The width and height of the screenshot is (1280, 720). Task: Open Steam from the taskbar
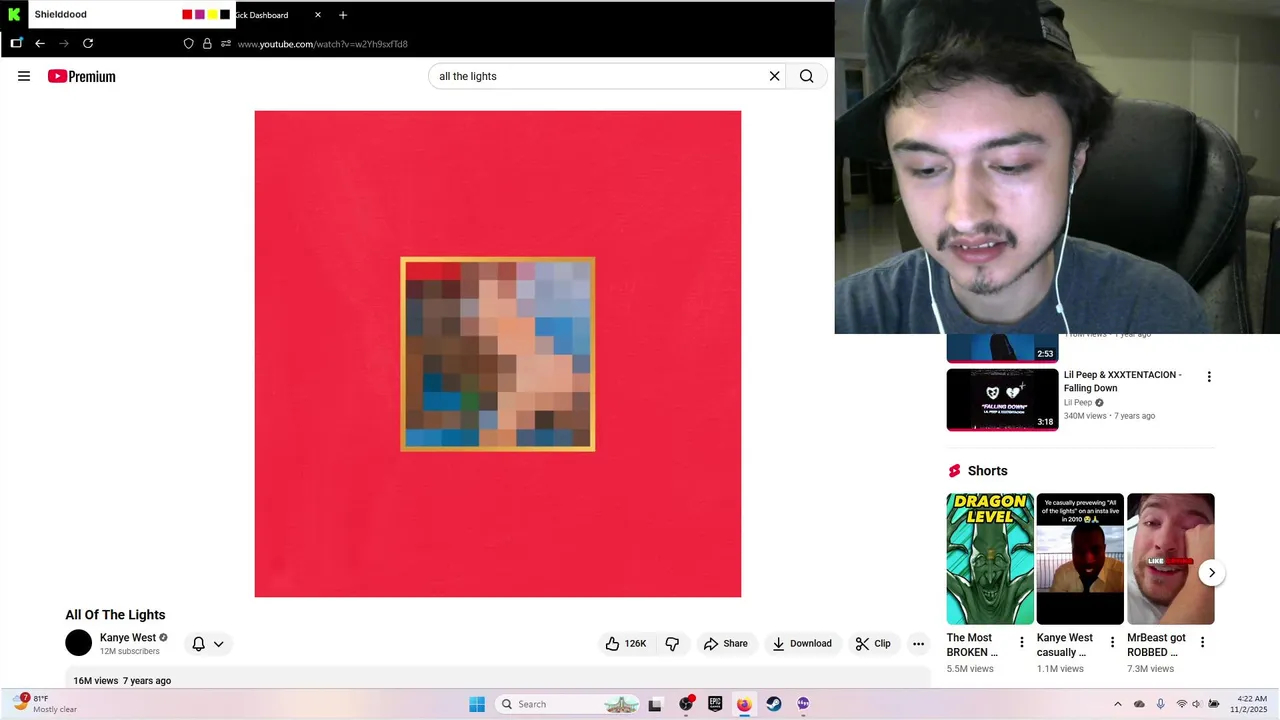[x=774, y=704]
